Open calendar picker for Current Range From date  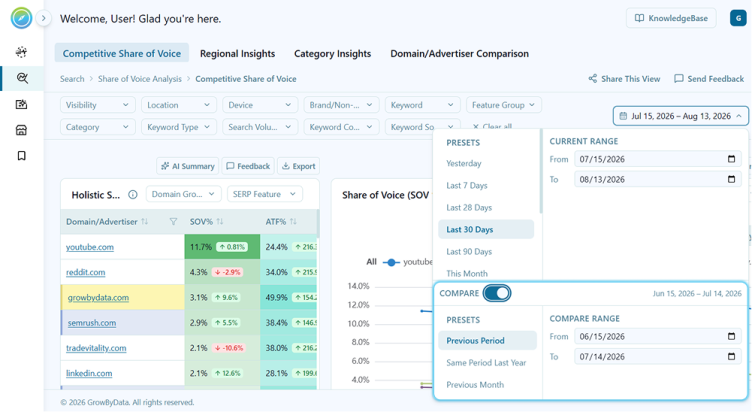coord(731,159)
